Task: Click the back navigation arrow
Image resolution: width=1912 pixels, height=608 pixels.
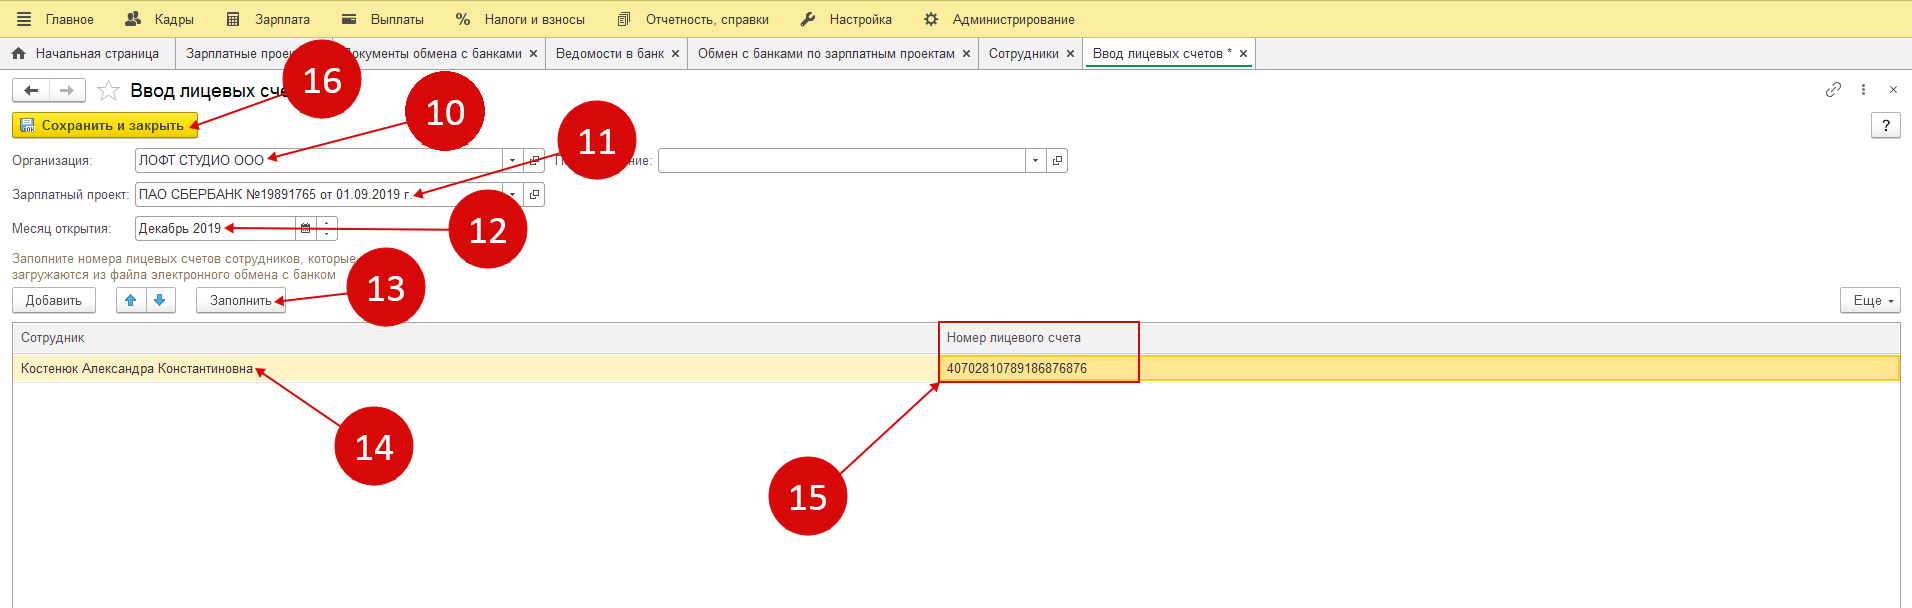Action: pos(31,91)
